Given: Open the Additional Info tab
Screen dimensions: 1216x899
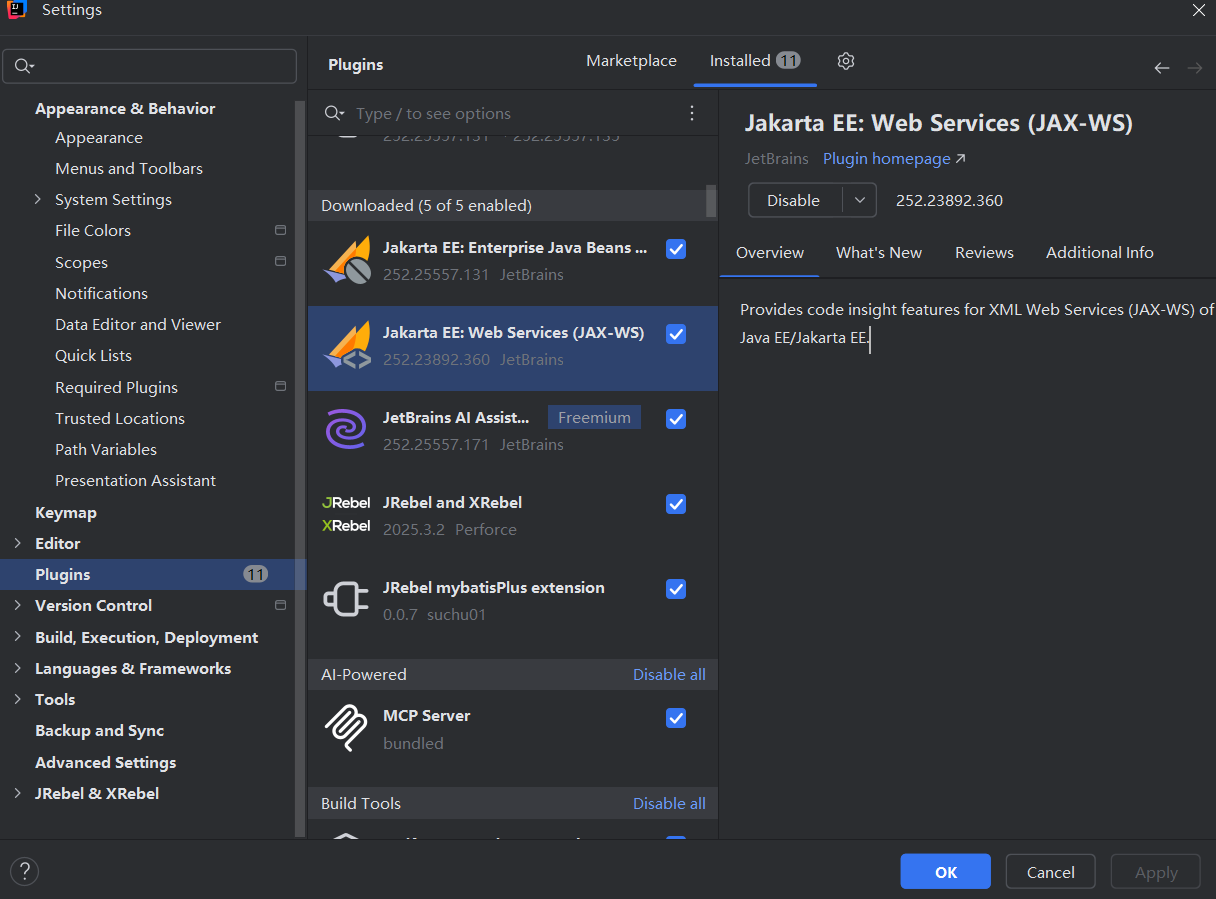Looking at the screenshot, I should pos(1100,253).
